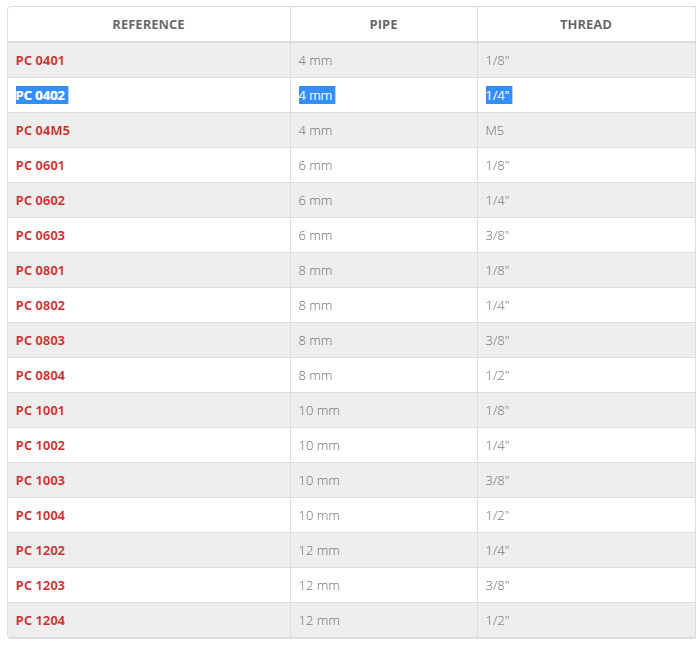
Task: Open the PC 1202 reference
Action: 40,551
